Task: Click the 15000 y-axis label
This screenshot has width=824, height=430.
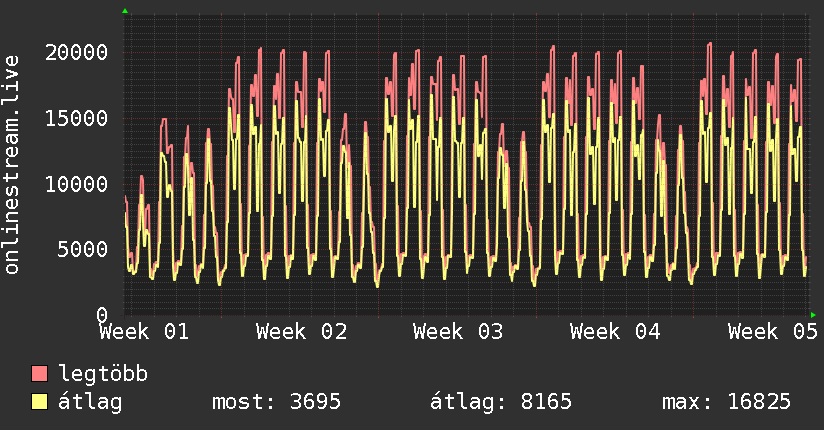Action: [x=77, y=118]
